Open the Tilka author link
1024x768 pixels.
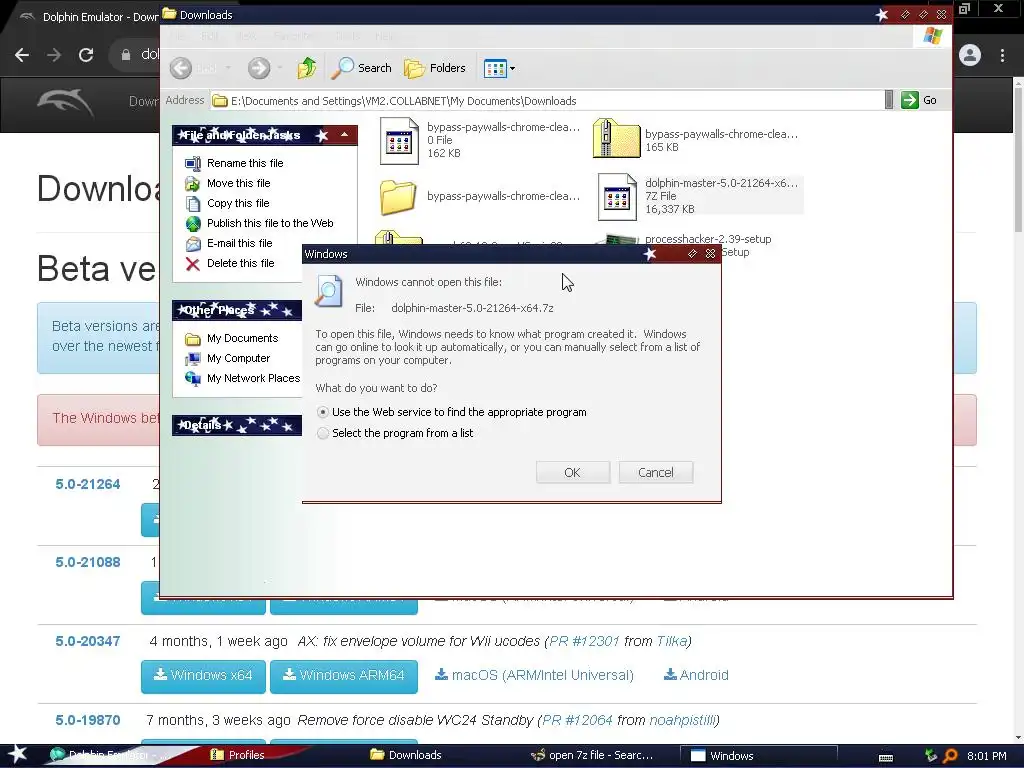671,641
